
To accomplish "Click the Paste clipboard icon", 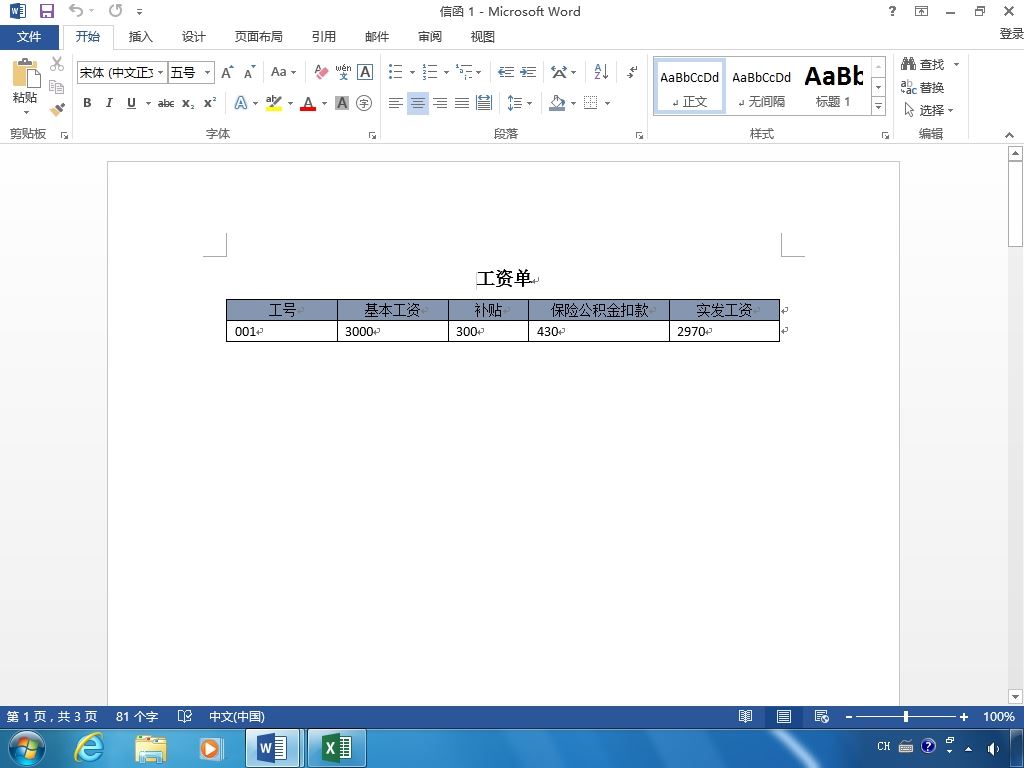I will pos(25,73).
